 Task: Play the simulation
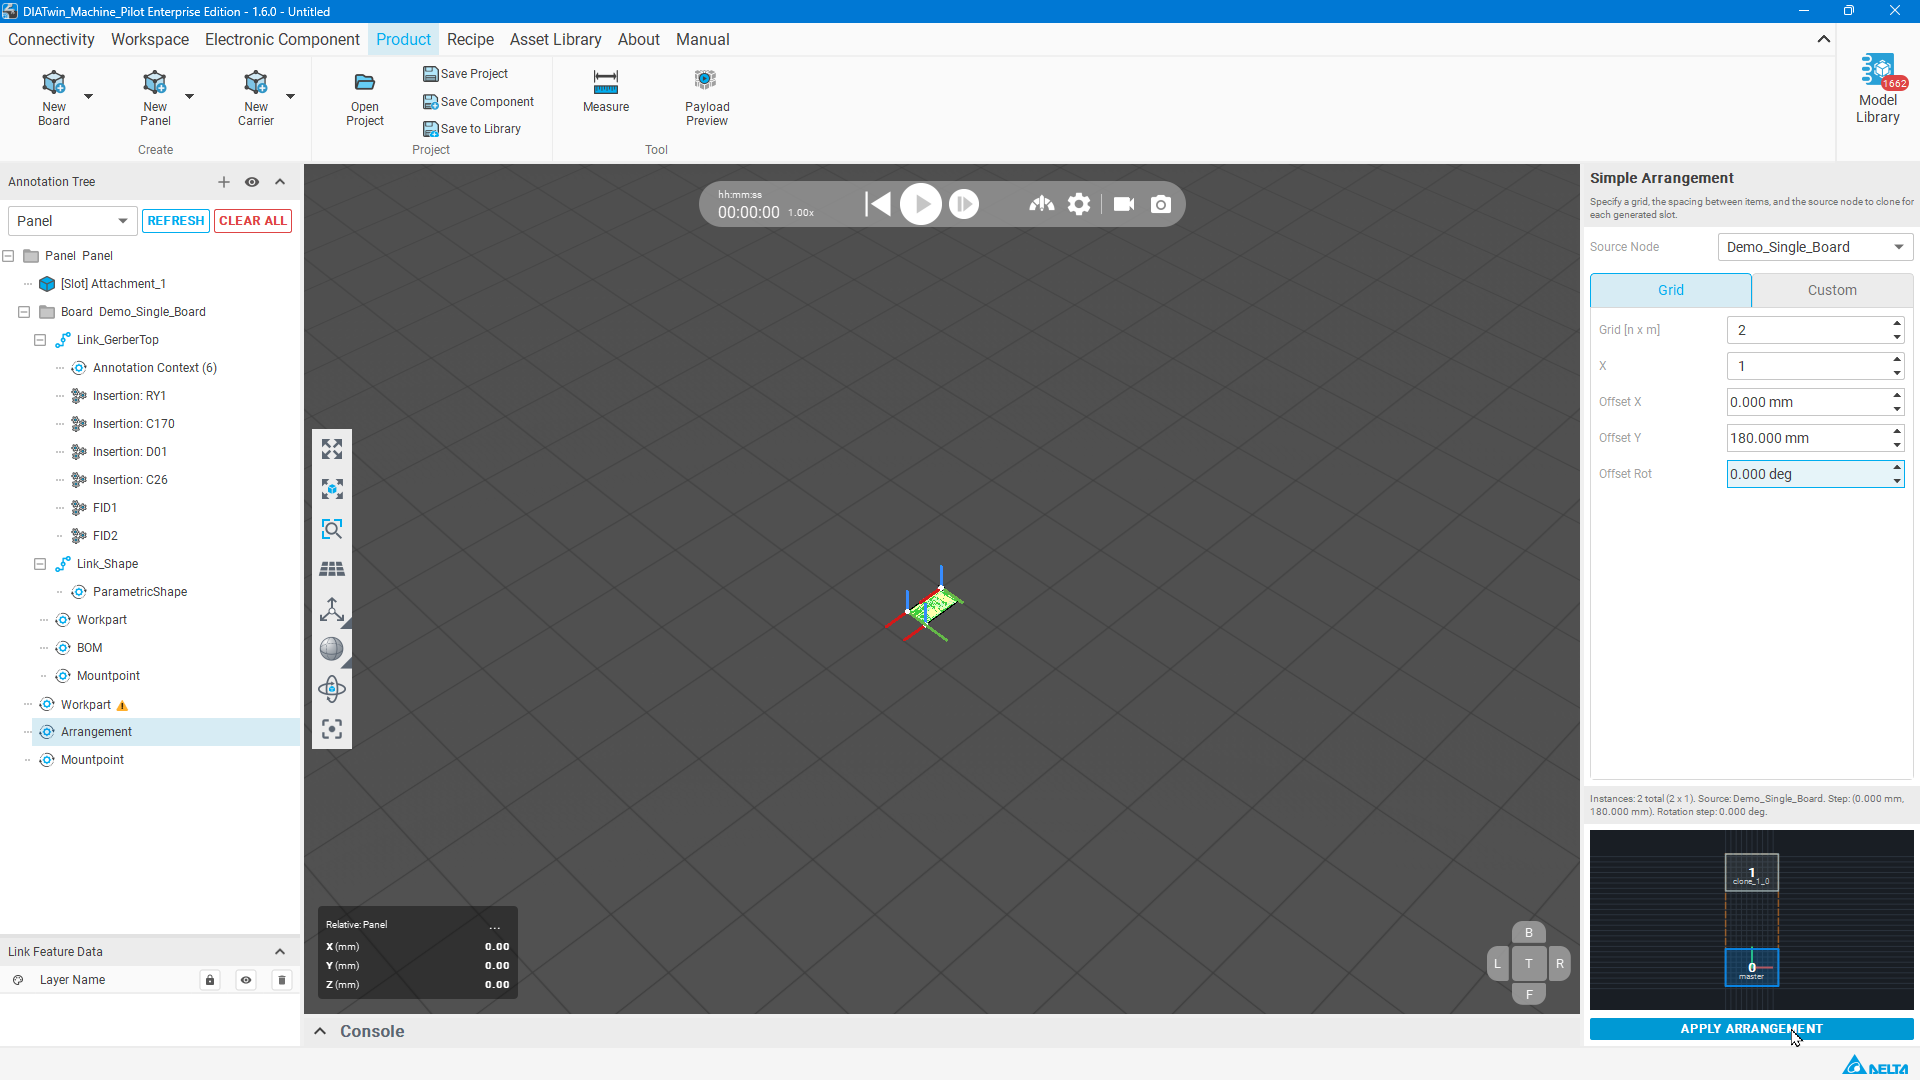click(921, 204)
